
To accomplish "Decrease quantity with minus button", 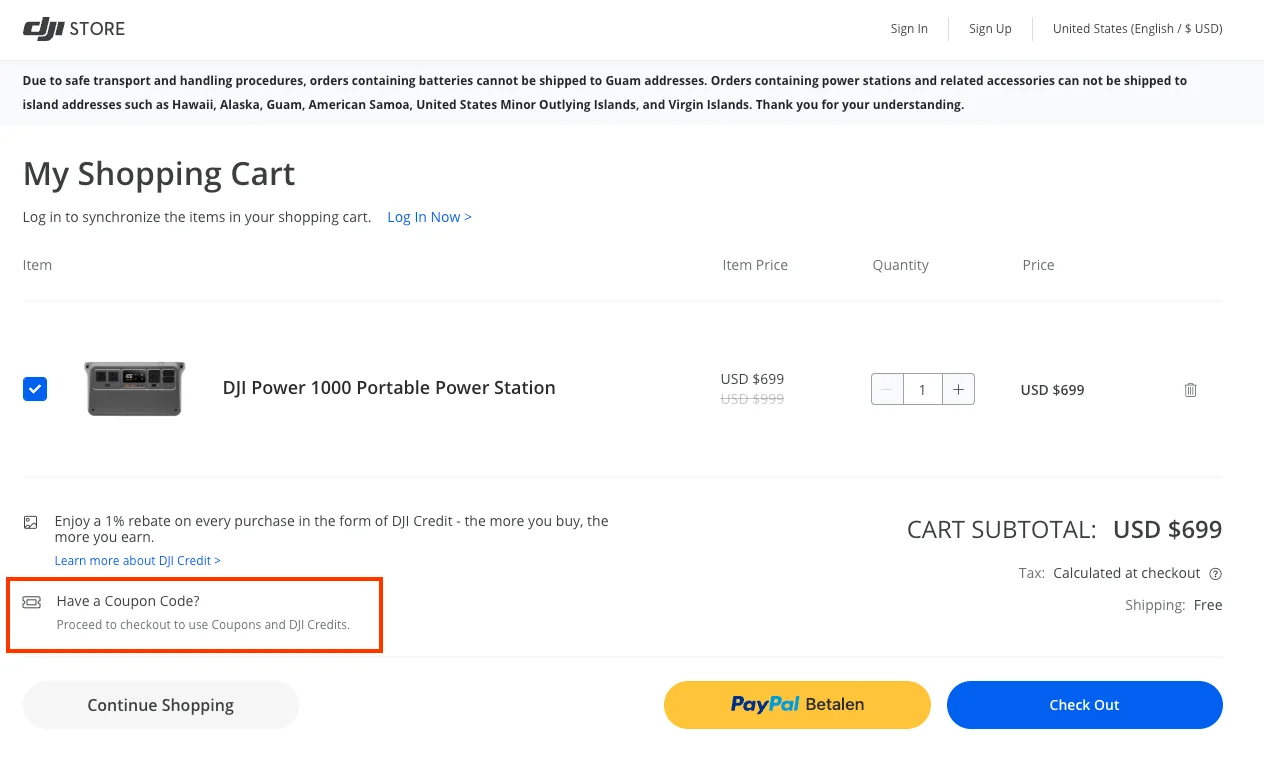I will (887, 390).
